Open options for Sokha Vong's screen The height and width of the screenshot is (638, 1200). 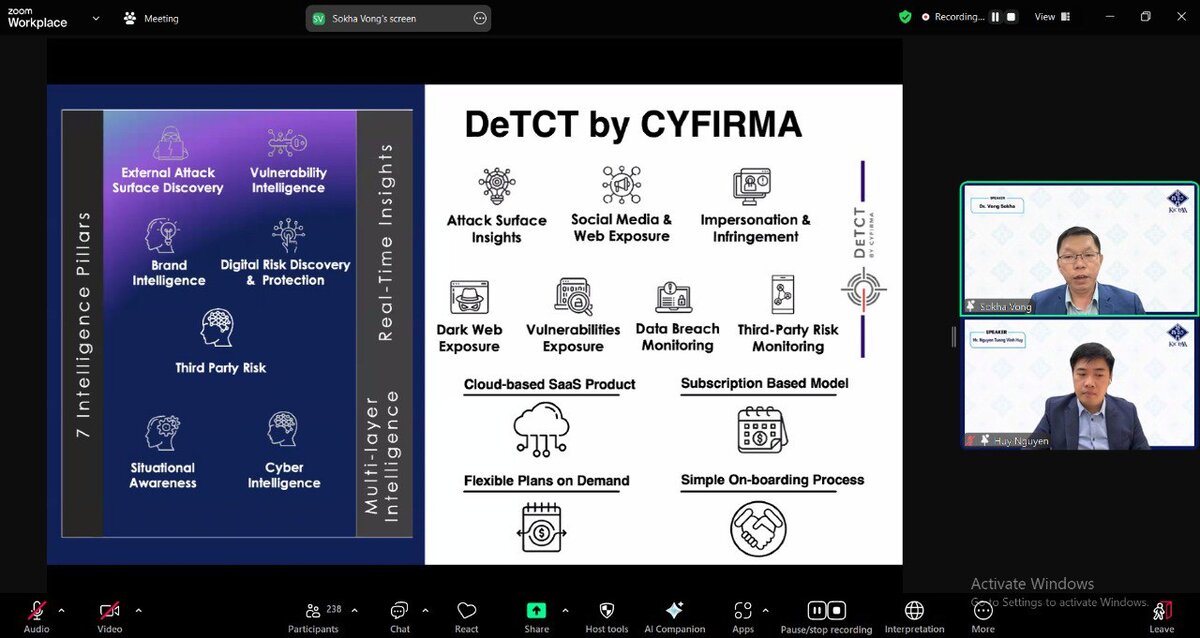coord(480,18)
